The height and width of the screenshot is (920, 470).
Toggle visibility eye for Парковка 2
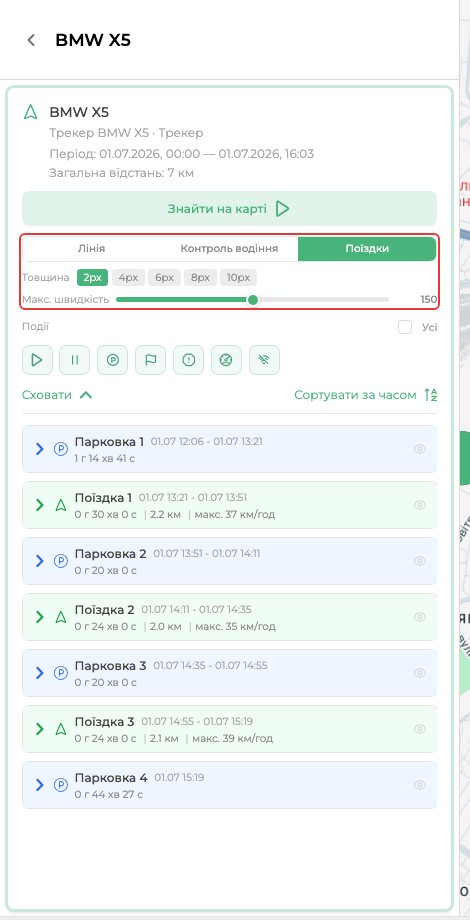coord(420,561)
